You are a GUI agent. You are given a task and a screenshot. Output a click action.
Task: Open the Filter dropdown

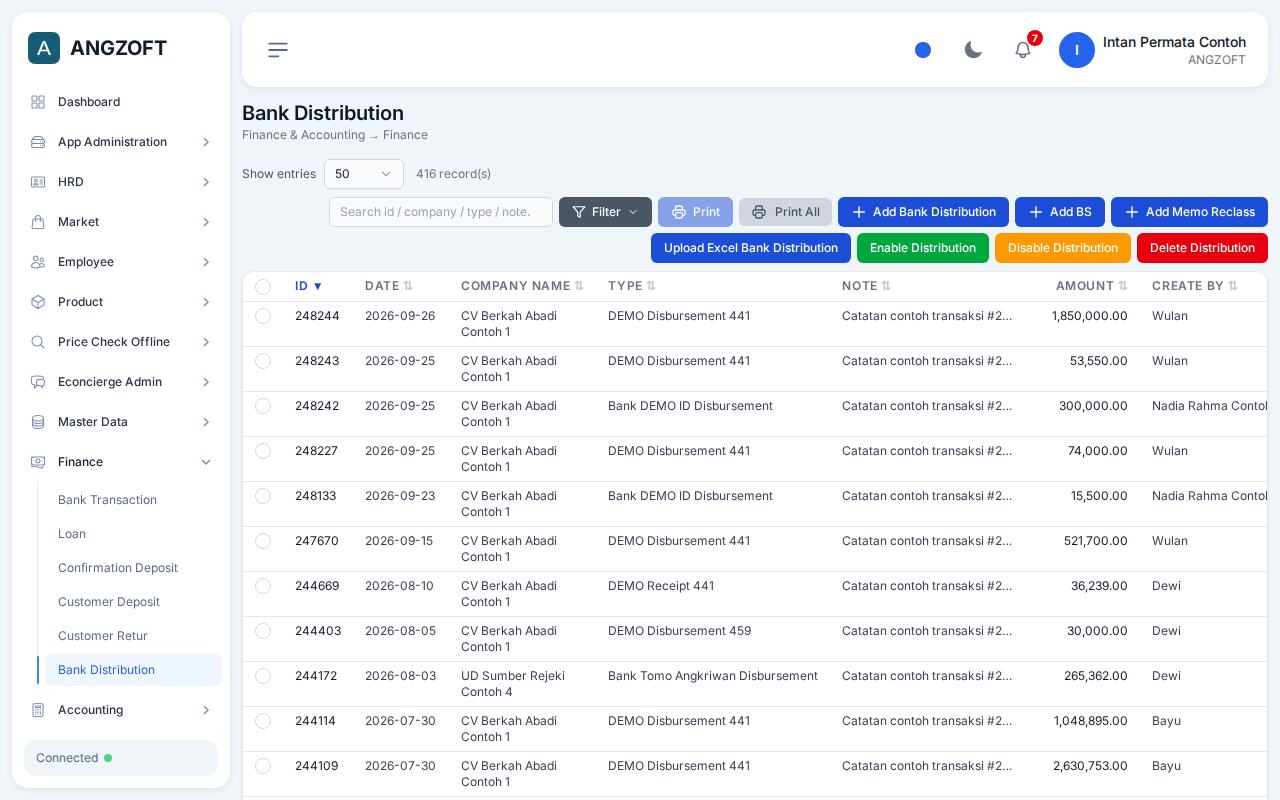605,212
